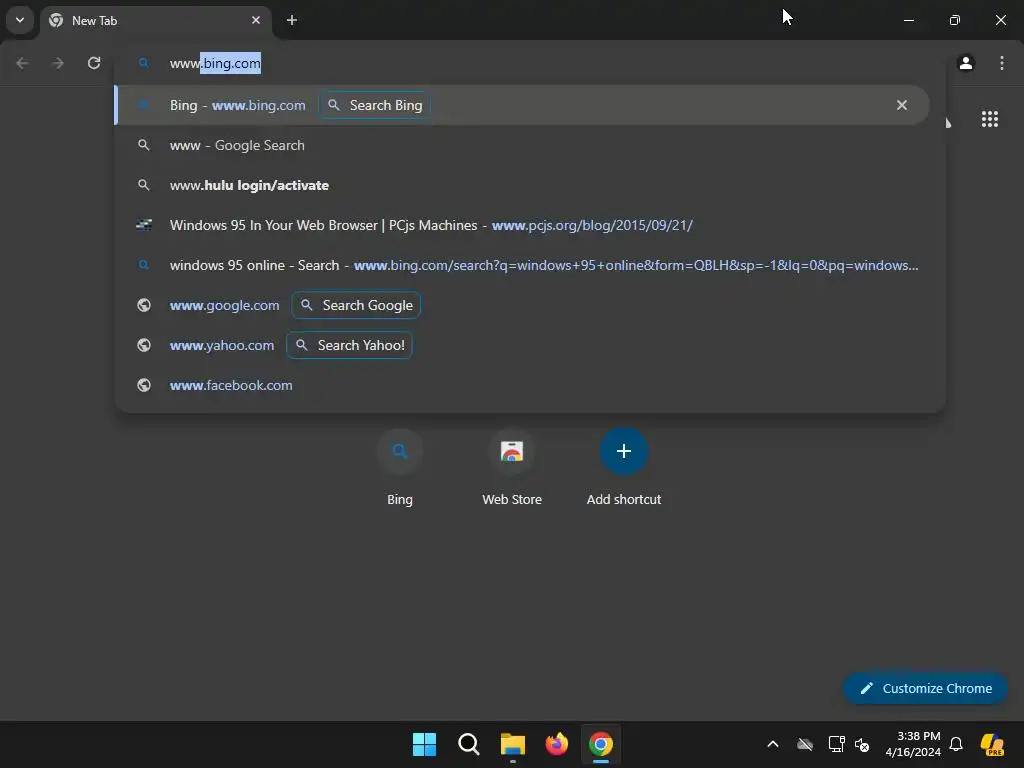The width and height of the screenshot is (1024, 768).
Task: Open the Chrome three-dot menu
Action: coord(1002,63)
